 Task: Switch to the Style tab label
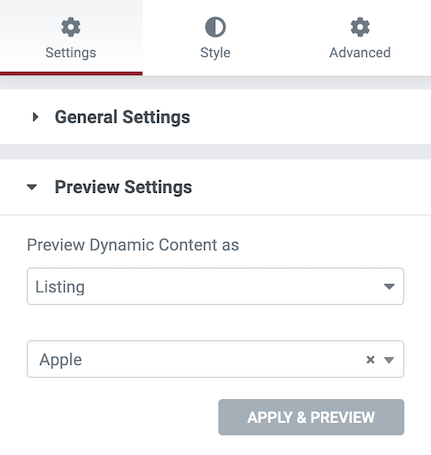click(x=215, y=53)
